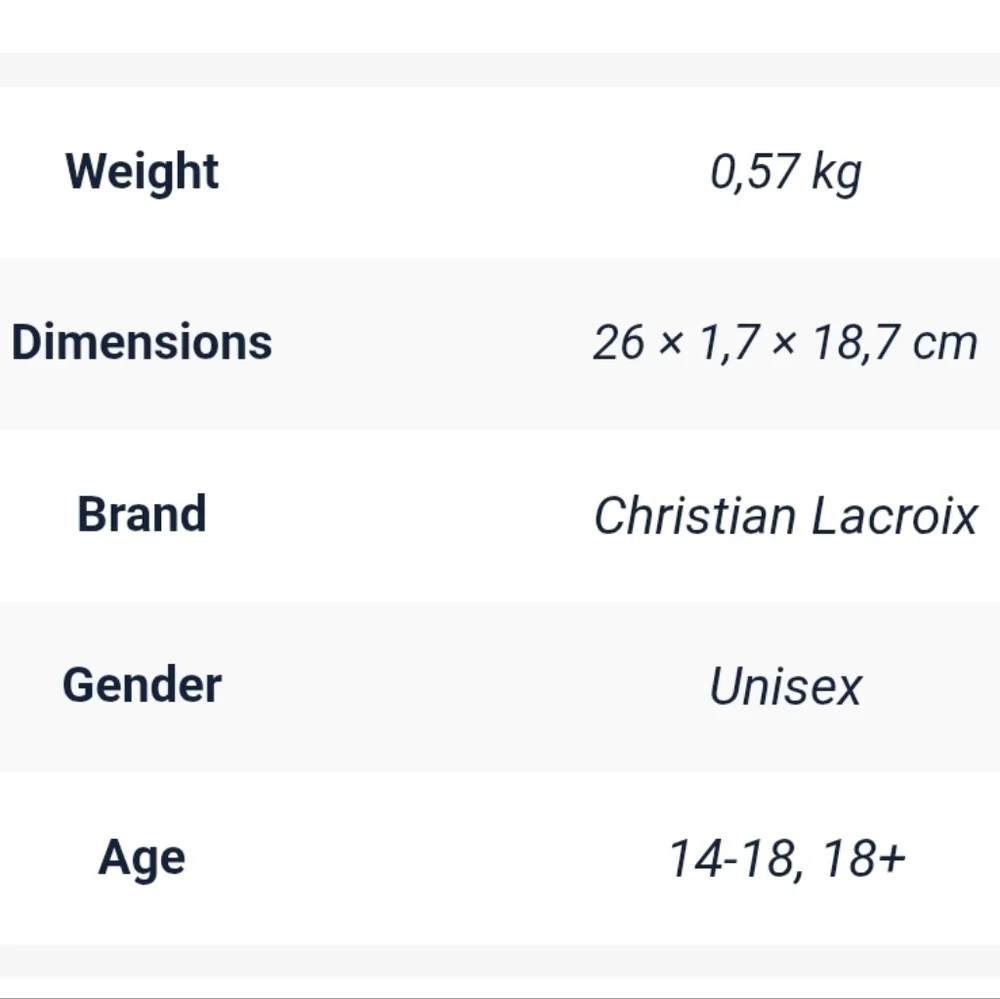Click the Age attribute label
Image resolution: width=1000 pixels, height=999 pixels.
[x=142, y=858]
